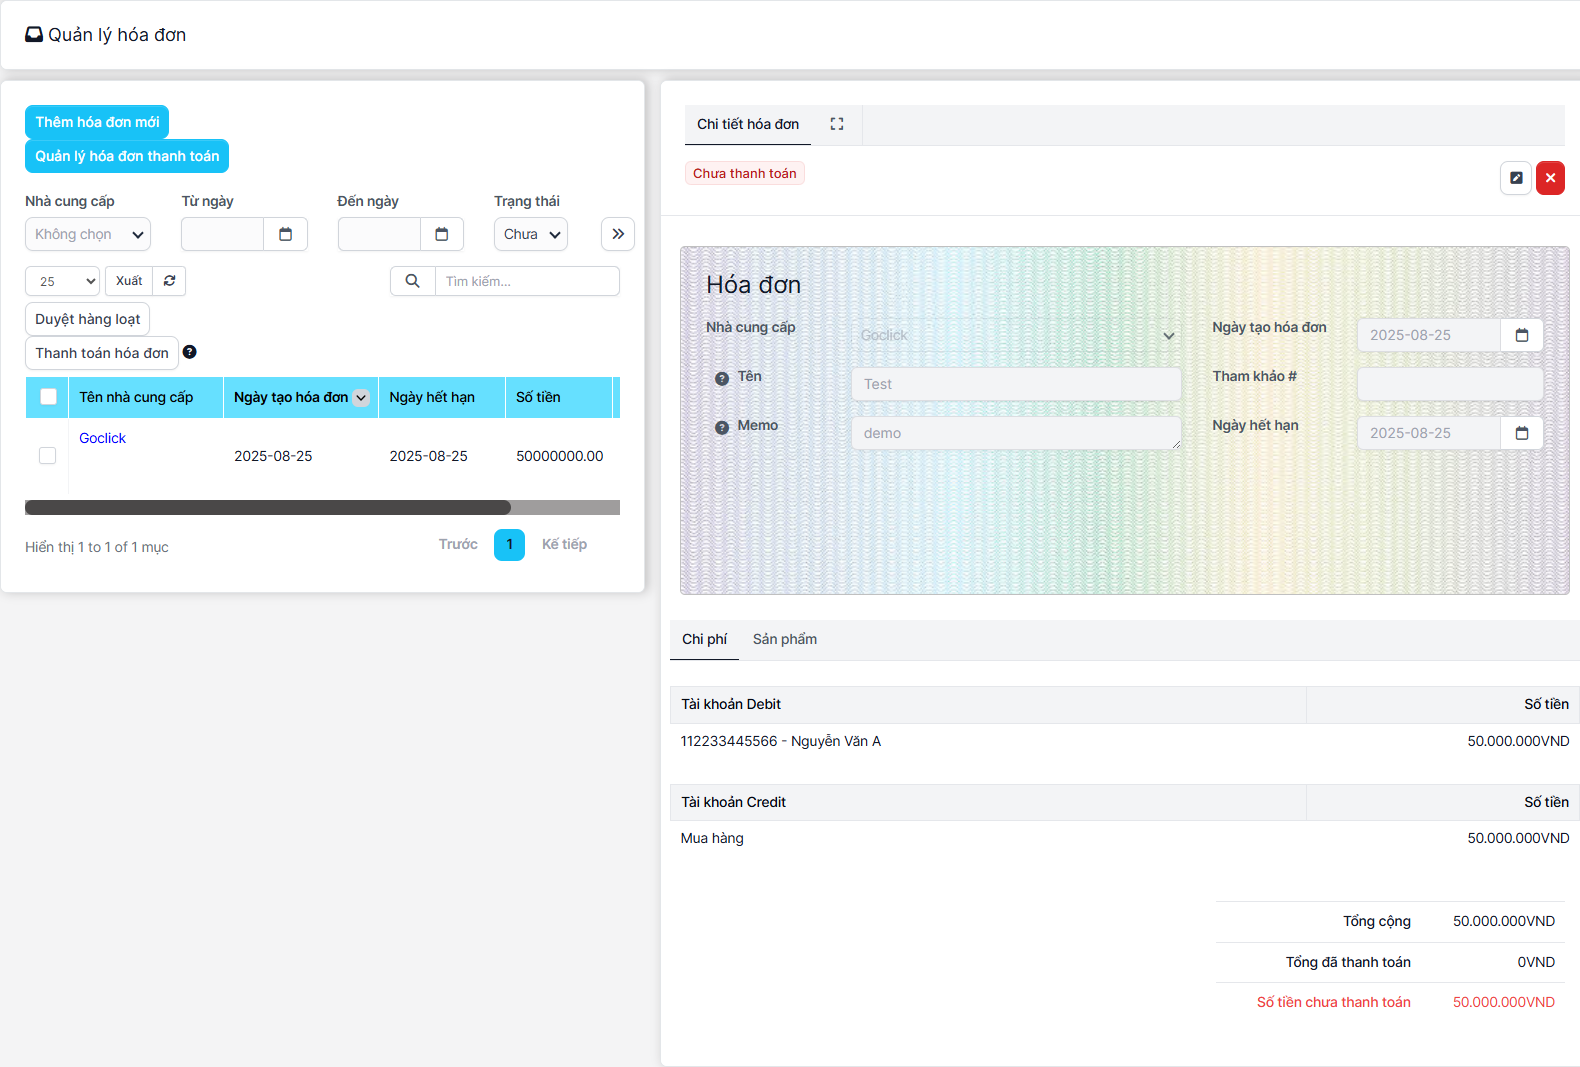Select the Chi phí tab

click(x=704, y=639)
